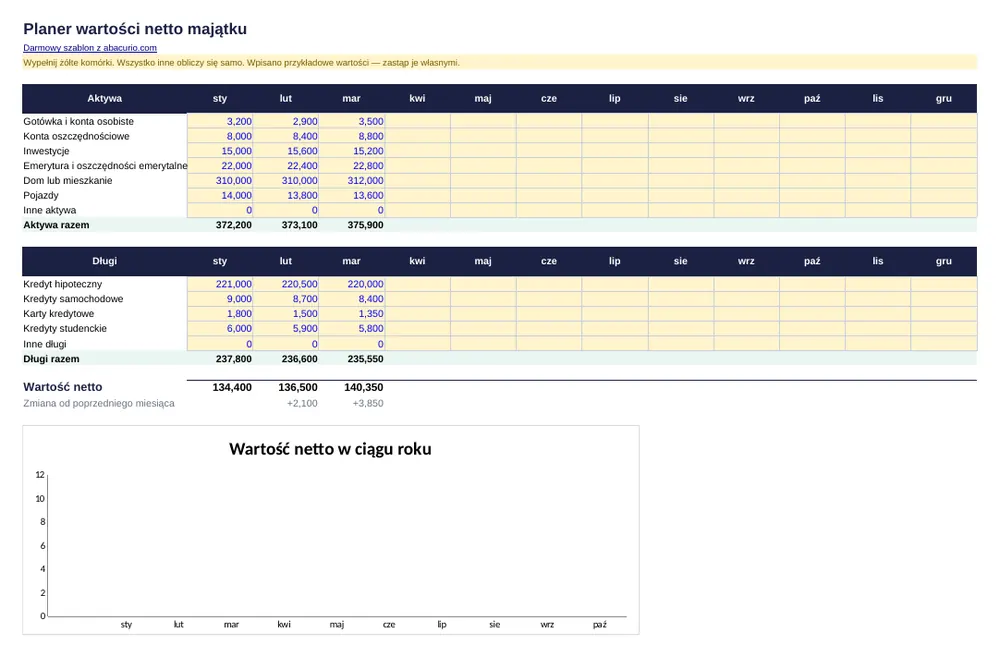Select the Konta oszczędnościowe value for lut
Image resolution: width=1000 pixels, height=657 pixels.
pos(286,136)
